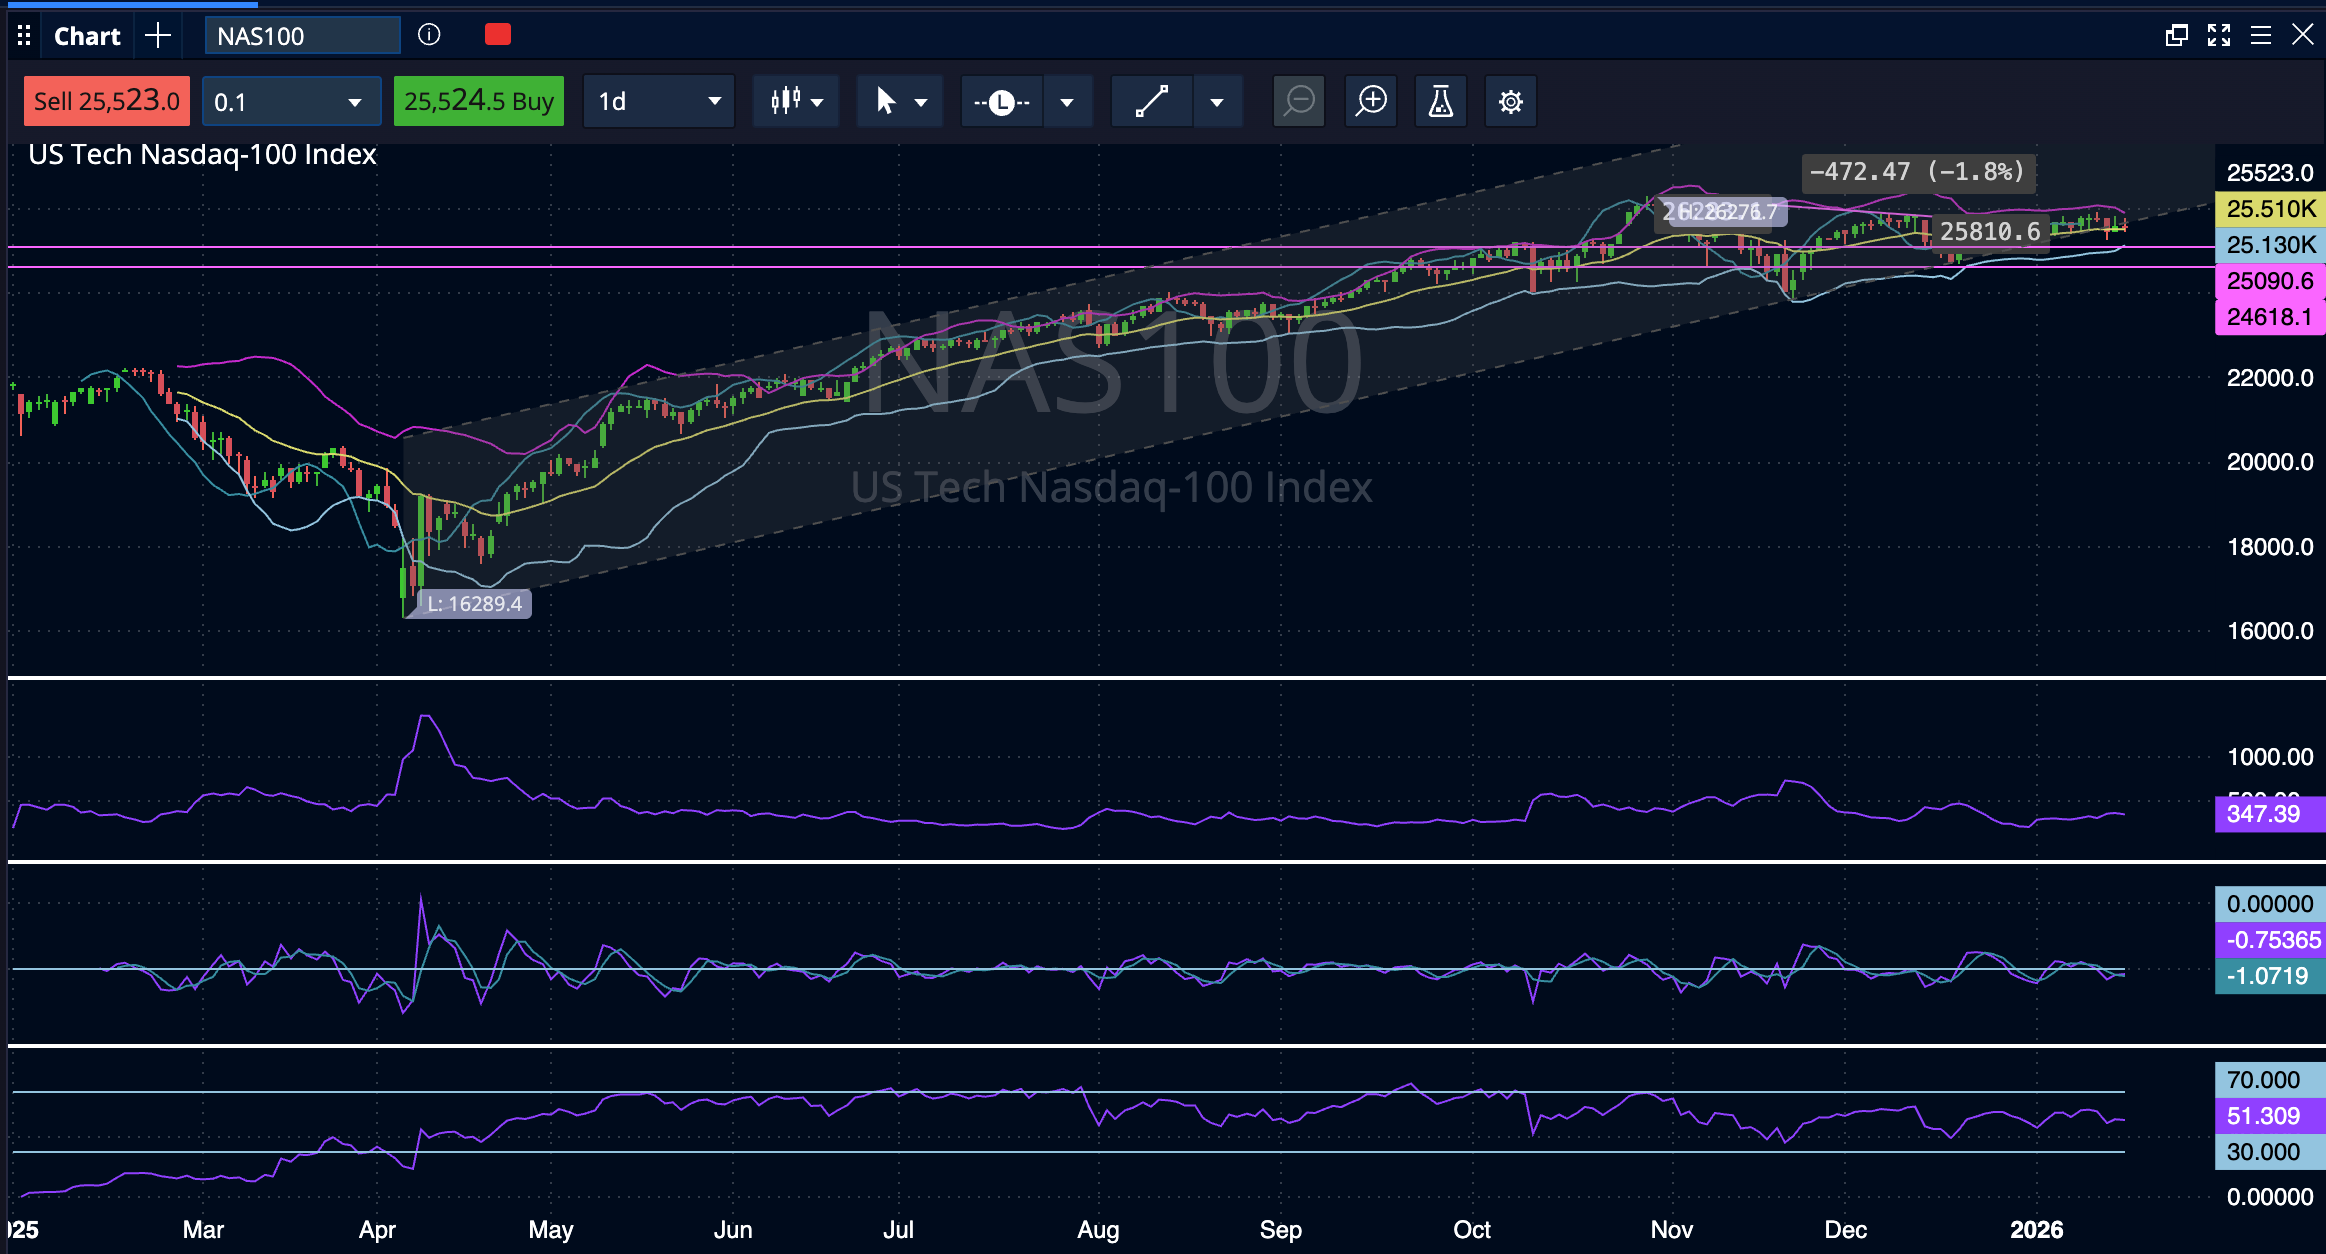Switch to the Chart tab
This screenshot has width=2326, height=1254.
(x=86, y=35)
